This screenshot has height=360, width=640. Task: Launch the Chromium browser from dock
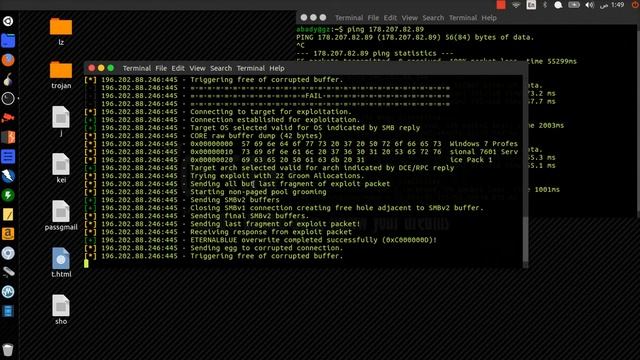[x=8, y=253]
